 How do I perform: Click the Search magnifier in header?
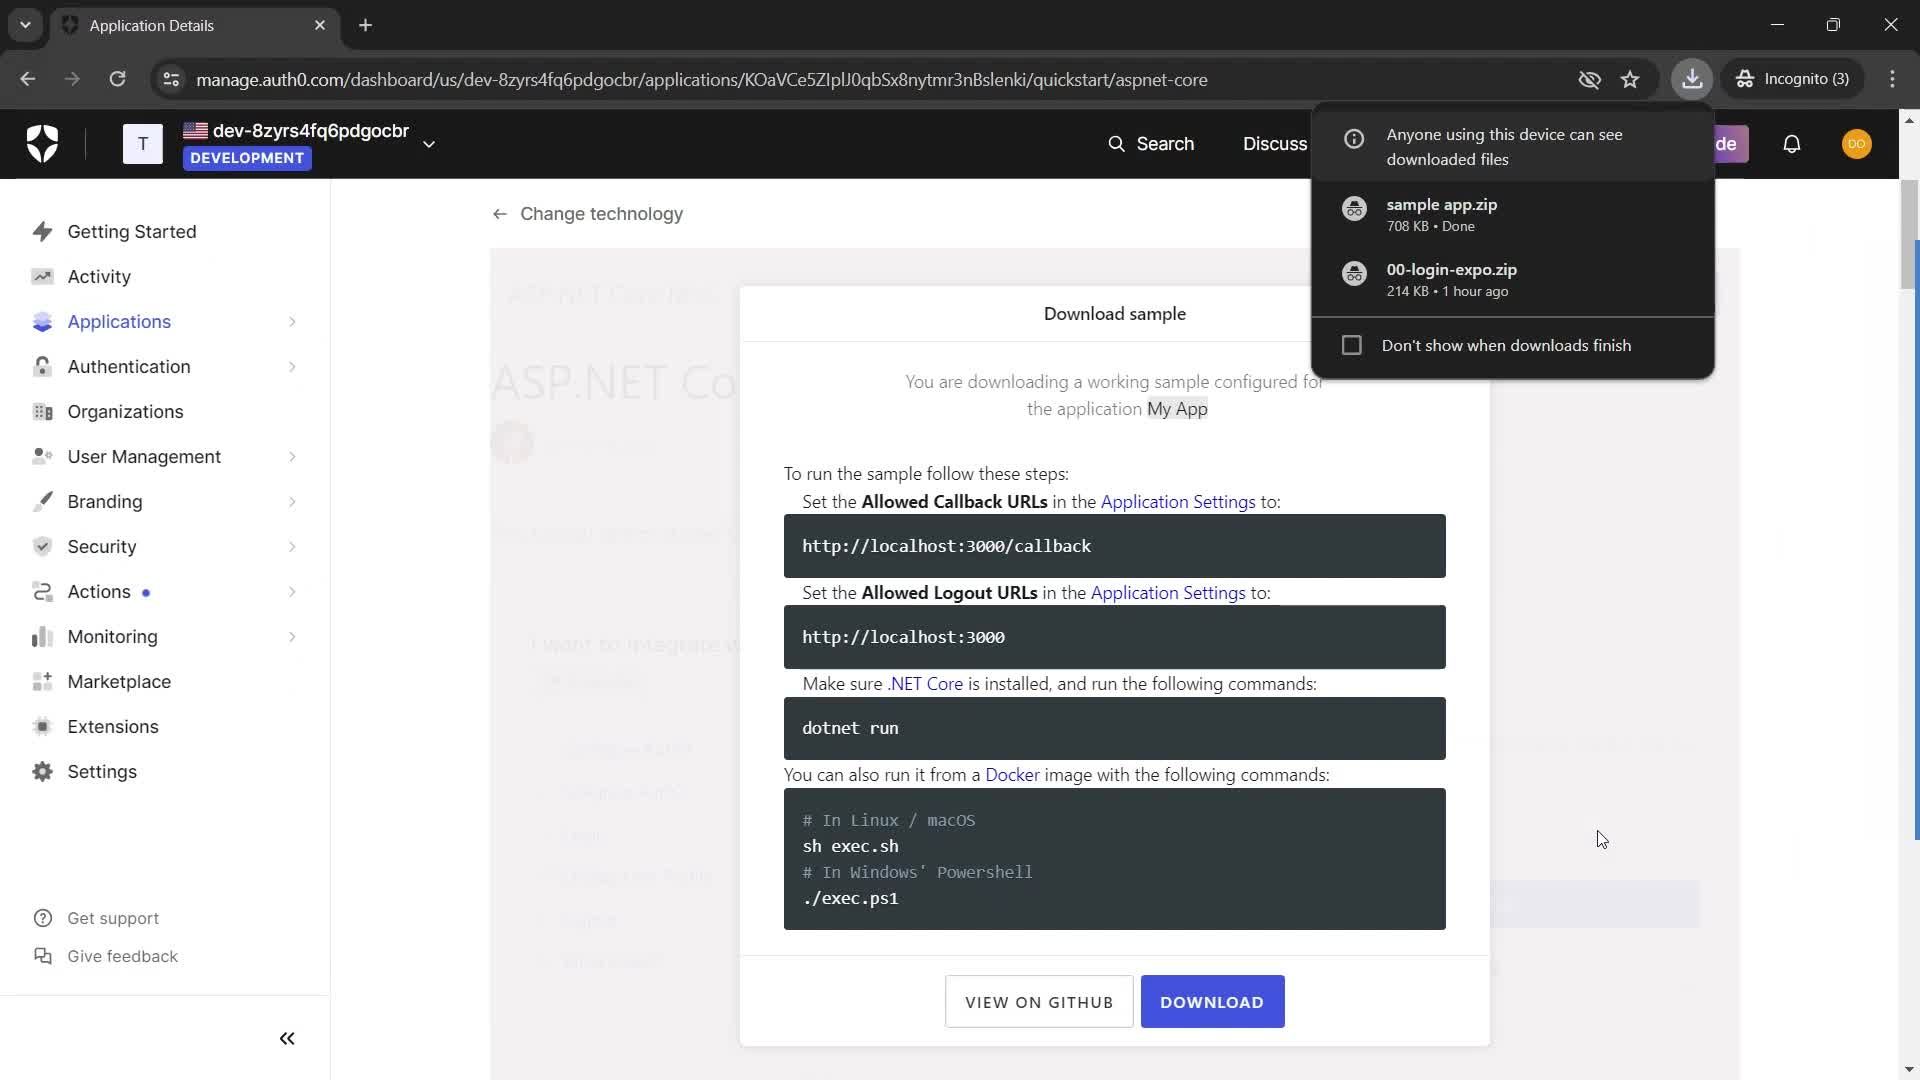[1116, 144]
